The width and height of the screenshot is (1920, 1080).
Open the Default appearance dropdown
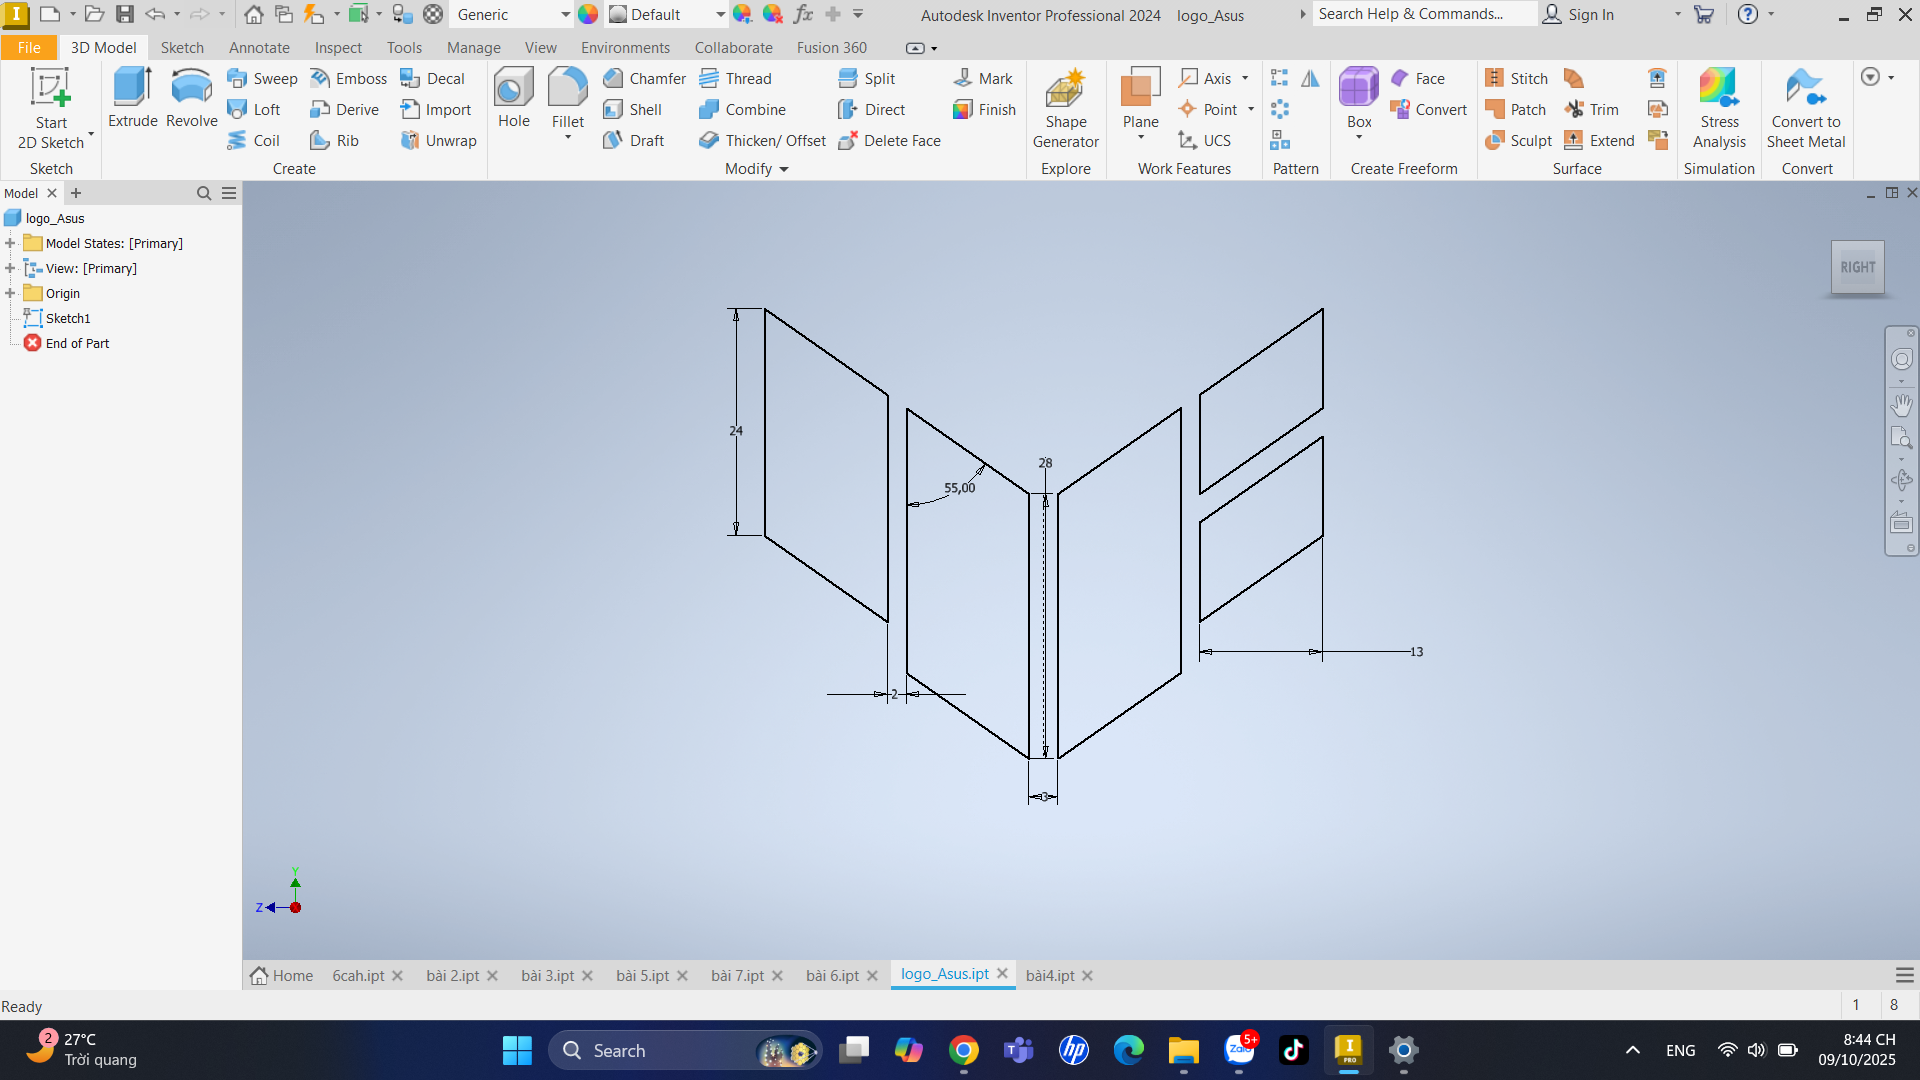[x=720, y=15]
